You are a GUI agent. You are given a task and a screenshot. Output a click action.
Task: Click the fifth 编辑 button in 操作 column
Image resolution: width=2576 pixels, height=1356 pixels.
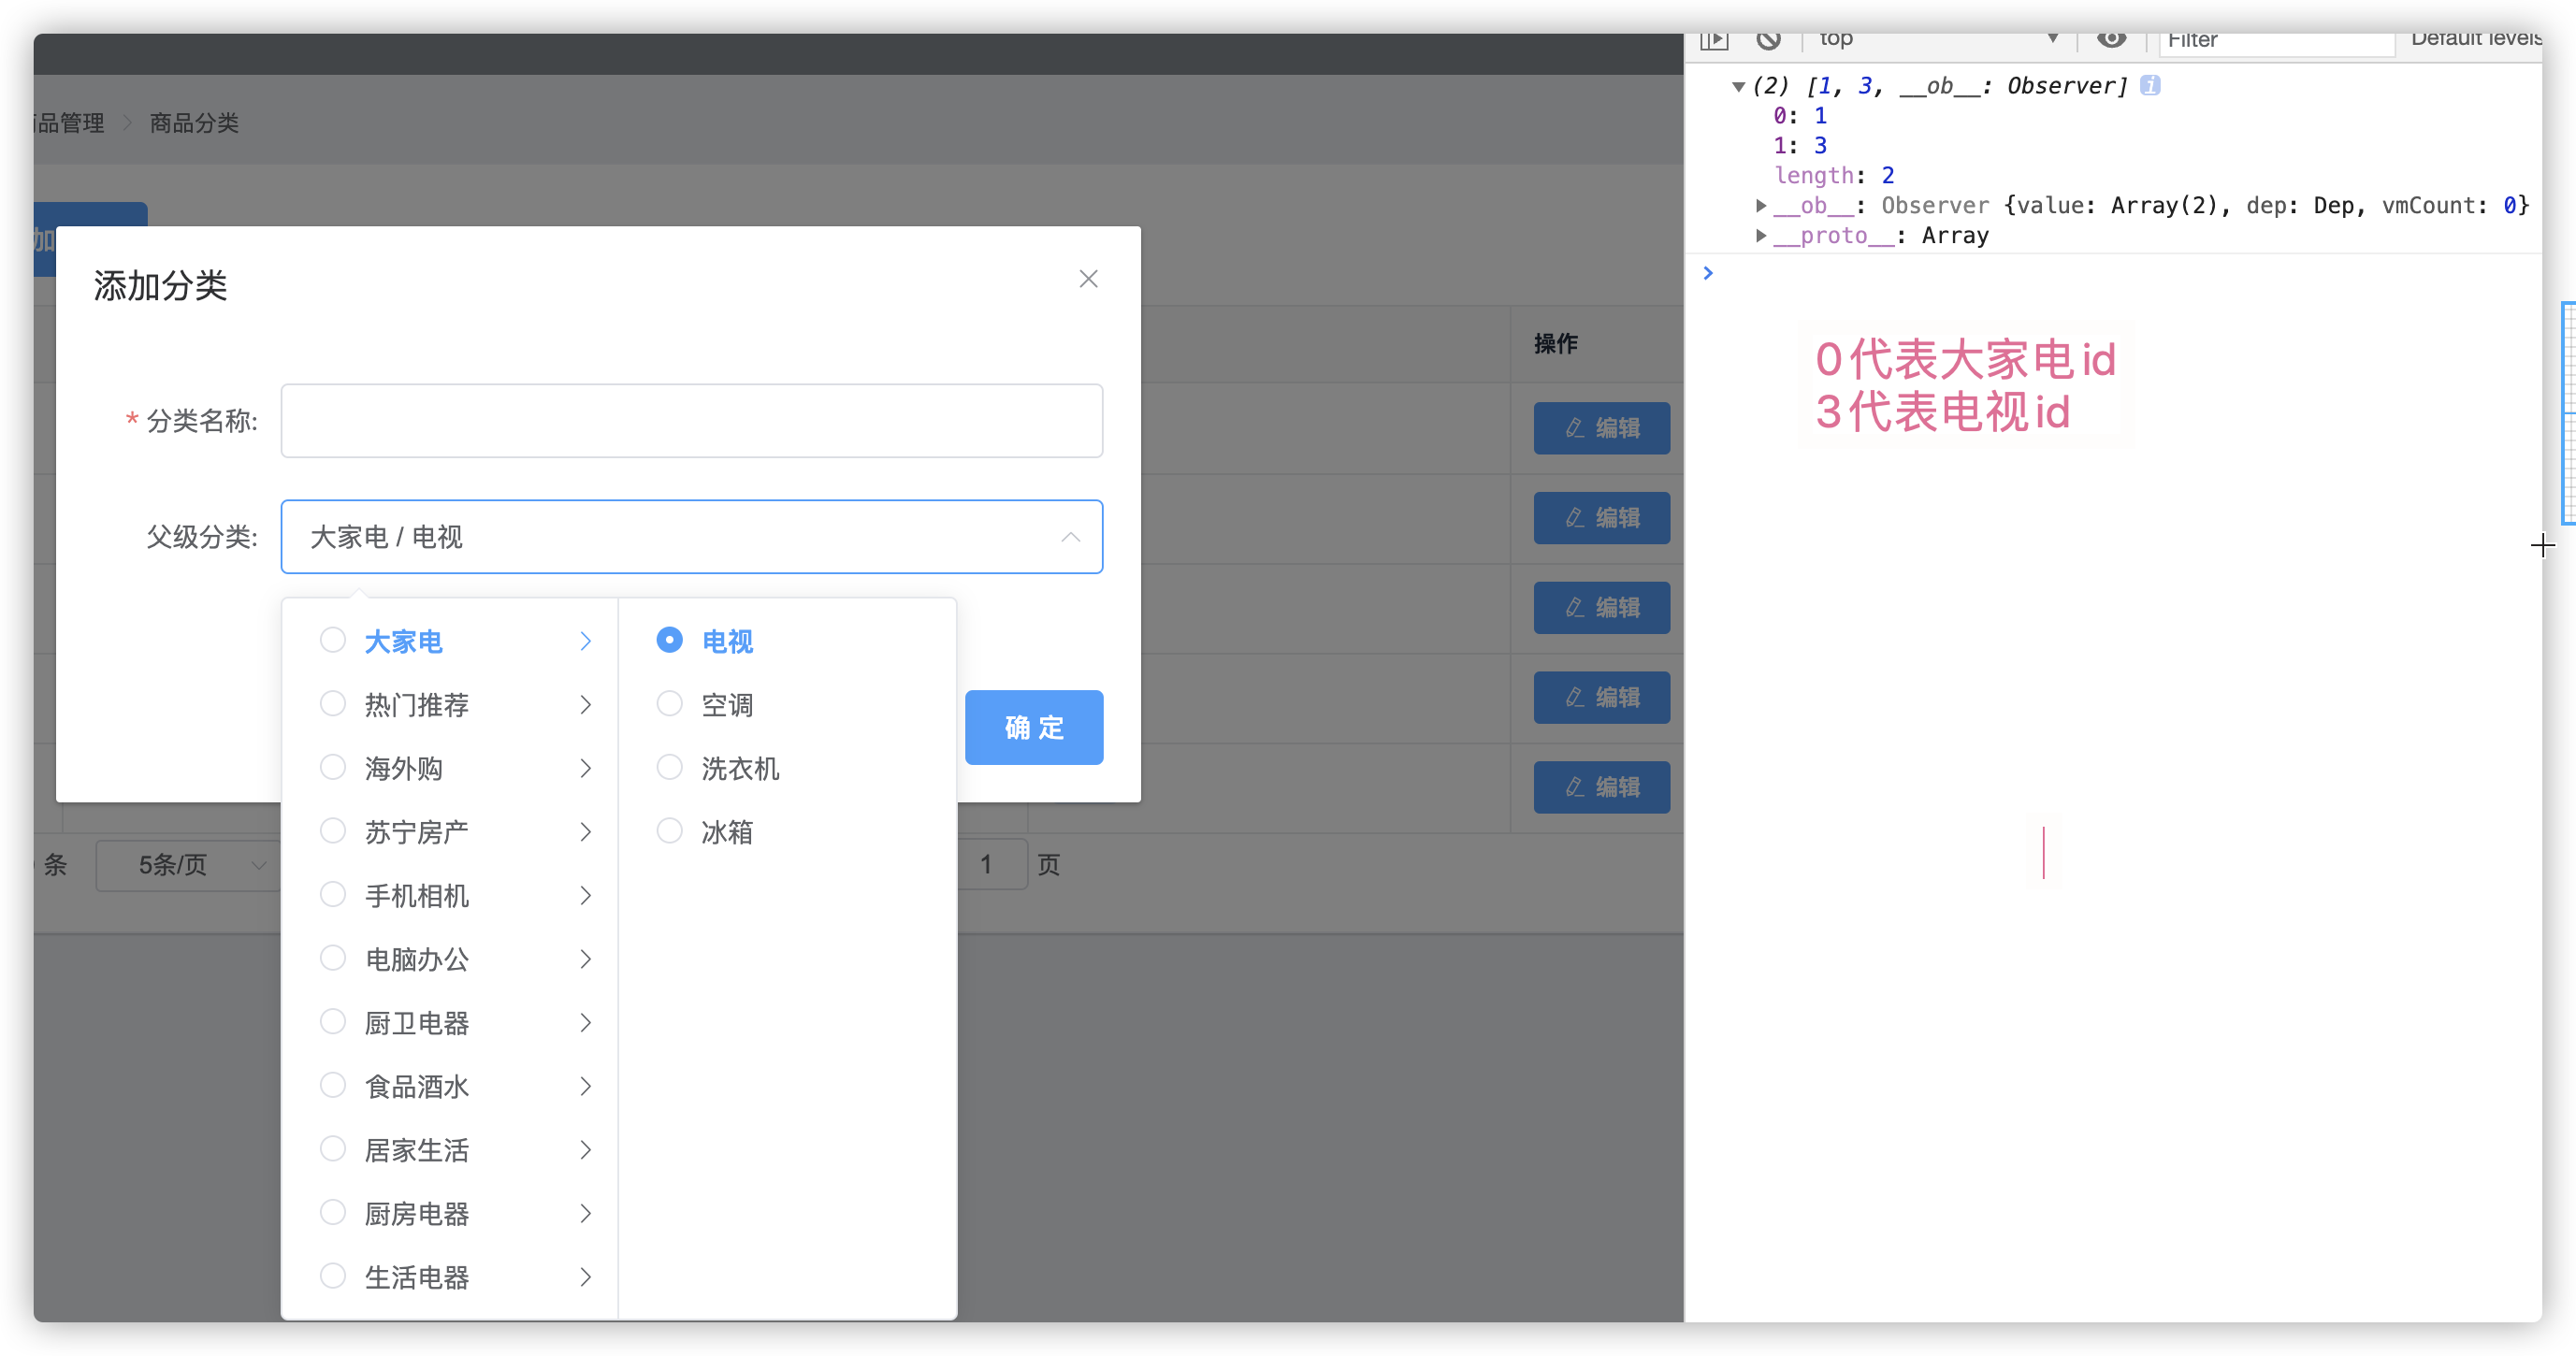click(x=1601, y=787)
